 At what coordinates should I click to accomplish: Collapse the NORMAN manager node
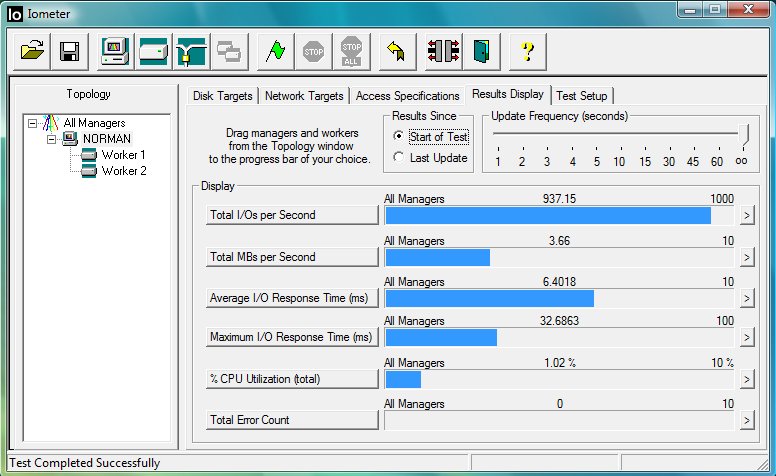click(51, 140)
